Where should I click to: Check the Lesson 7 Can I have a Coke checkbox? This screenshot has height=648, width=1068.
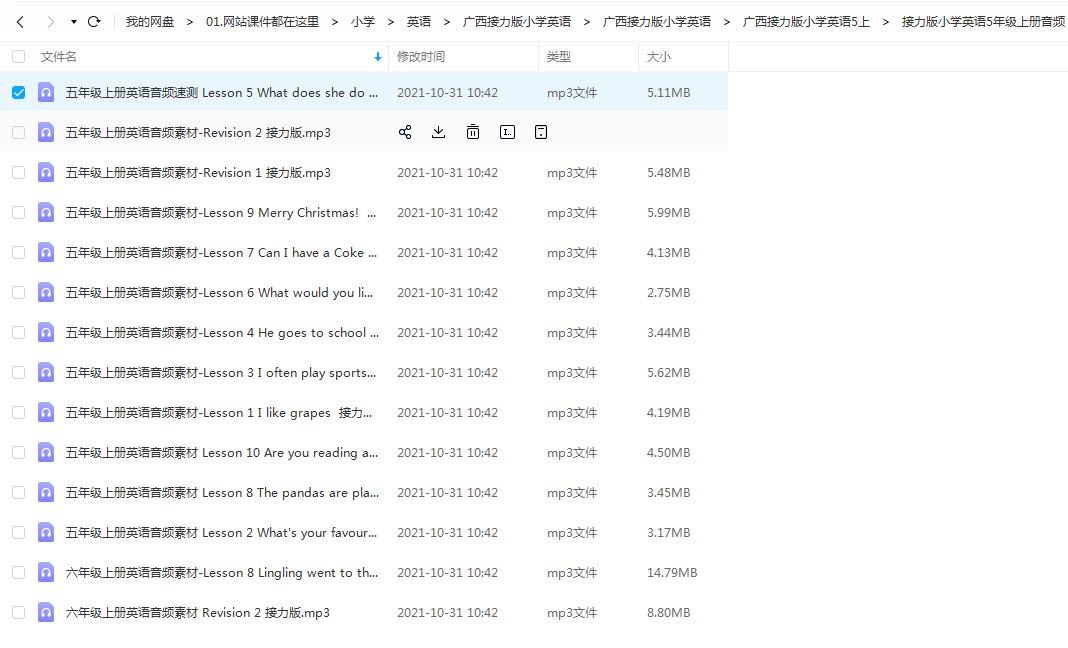[x=18, y=253]
